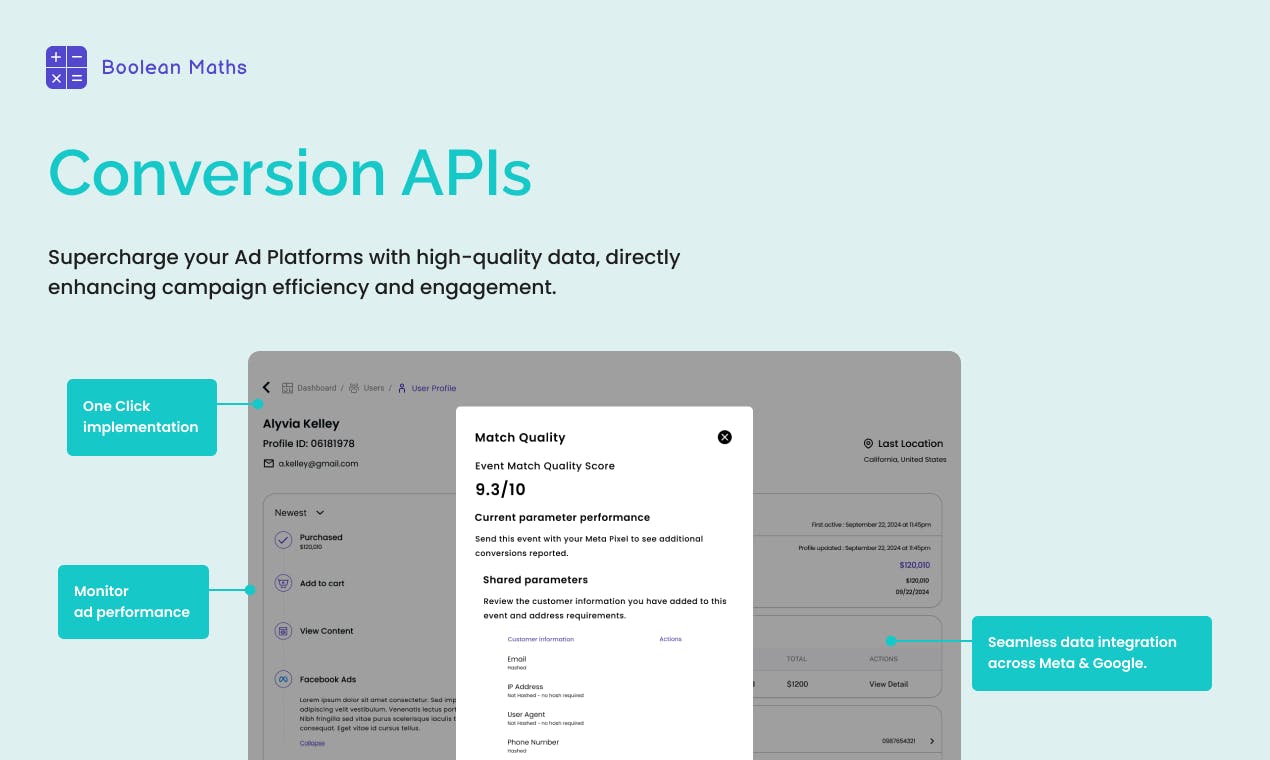
Task: Go back using the left arrow icon
Action: coord(266,388)
